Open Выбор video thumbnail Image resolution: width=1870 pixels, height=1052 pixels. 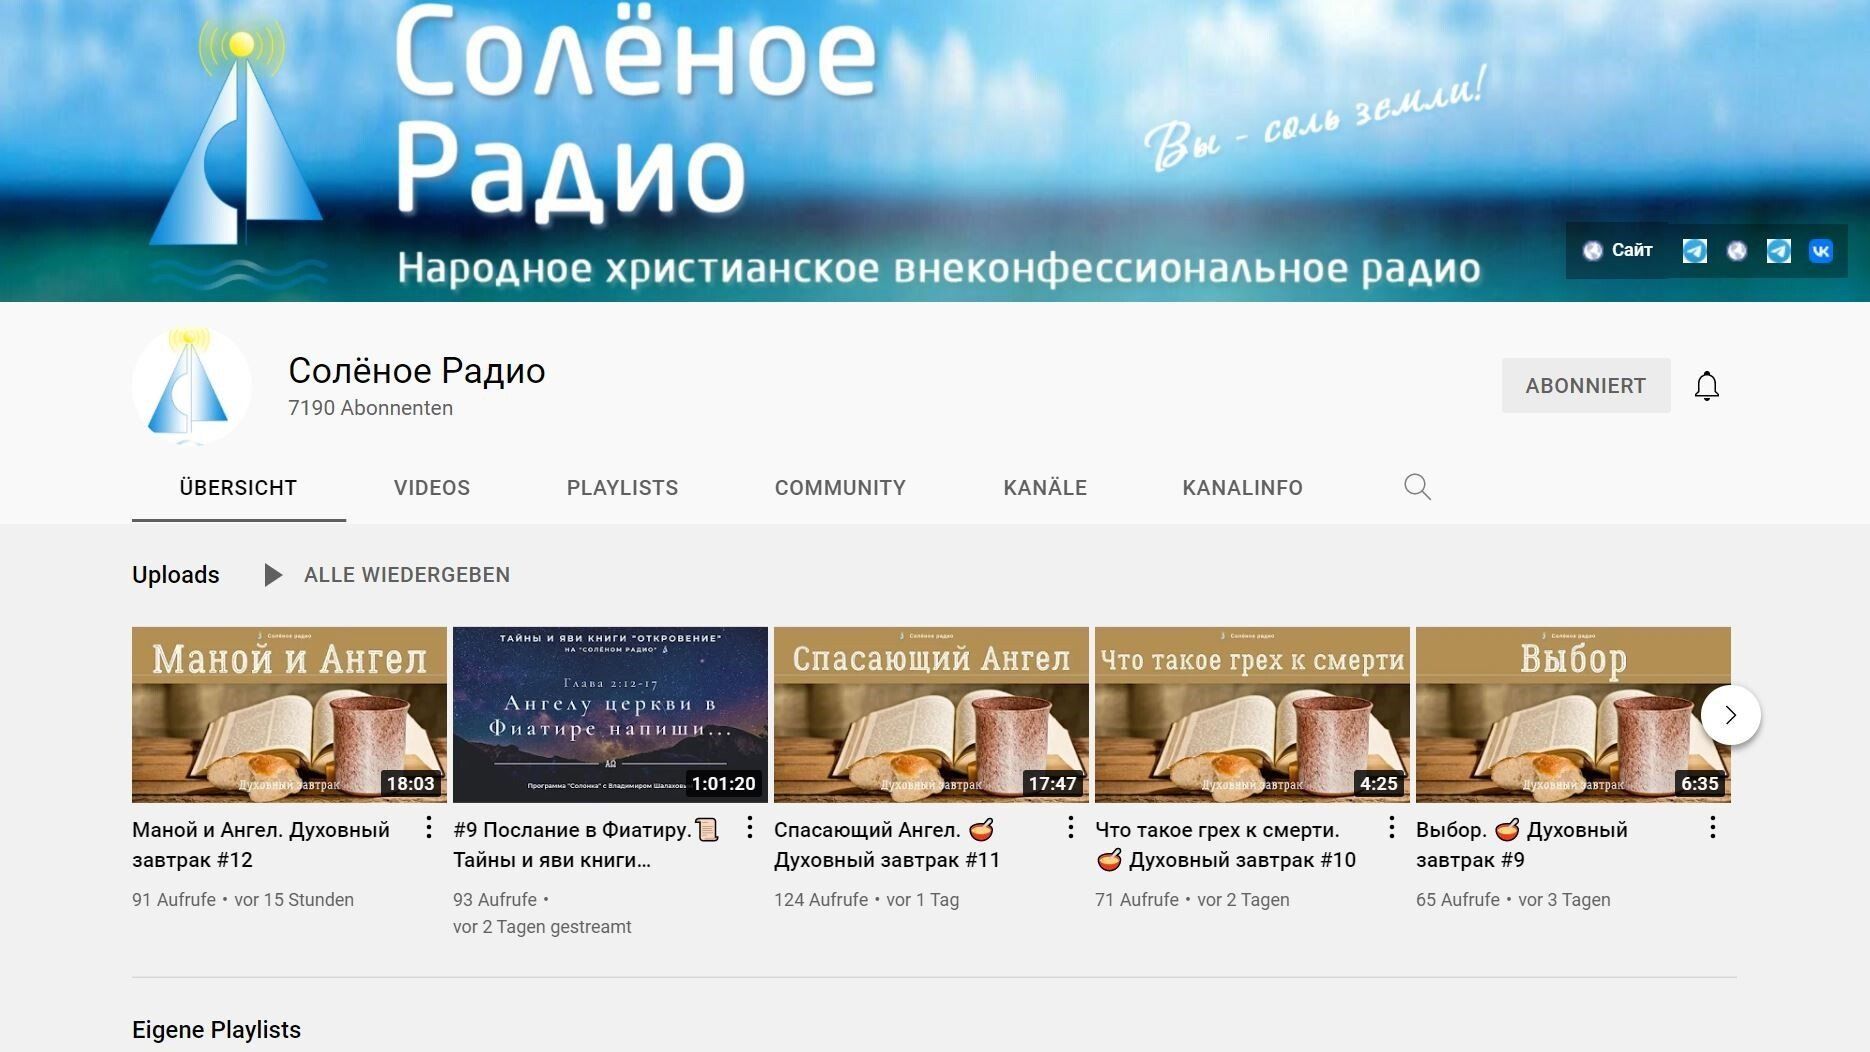click(x=1573, y=715)
